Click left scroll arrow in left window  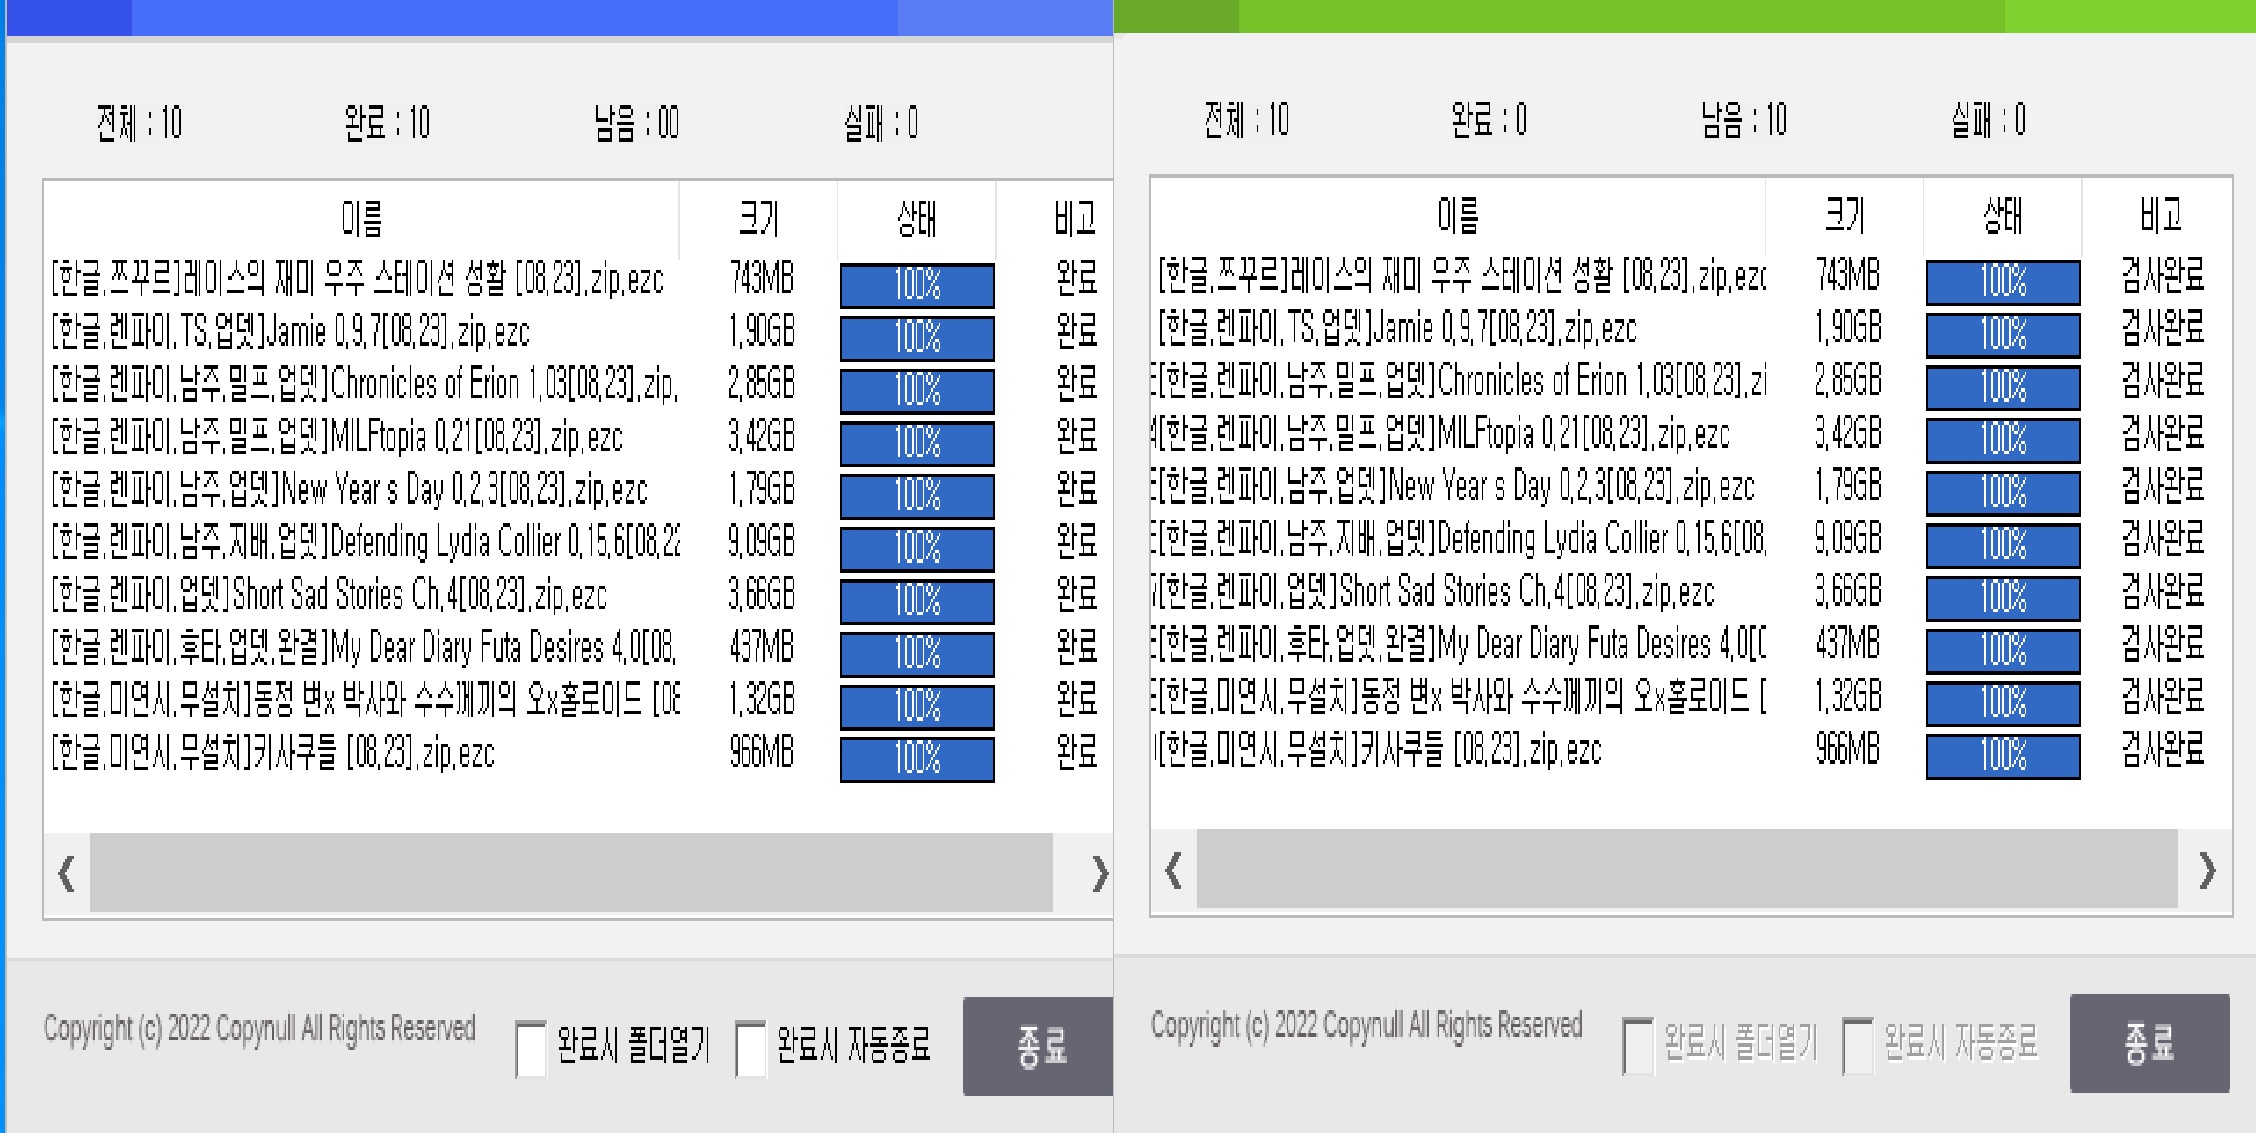pos(67,873)
